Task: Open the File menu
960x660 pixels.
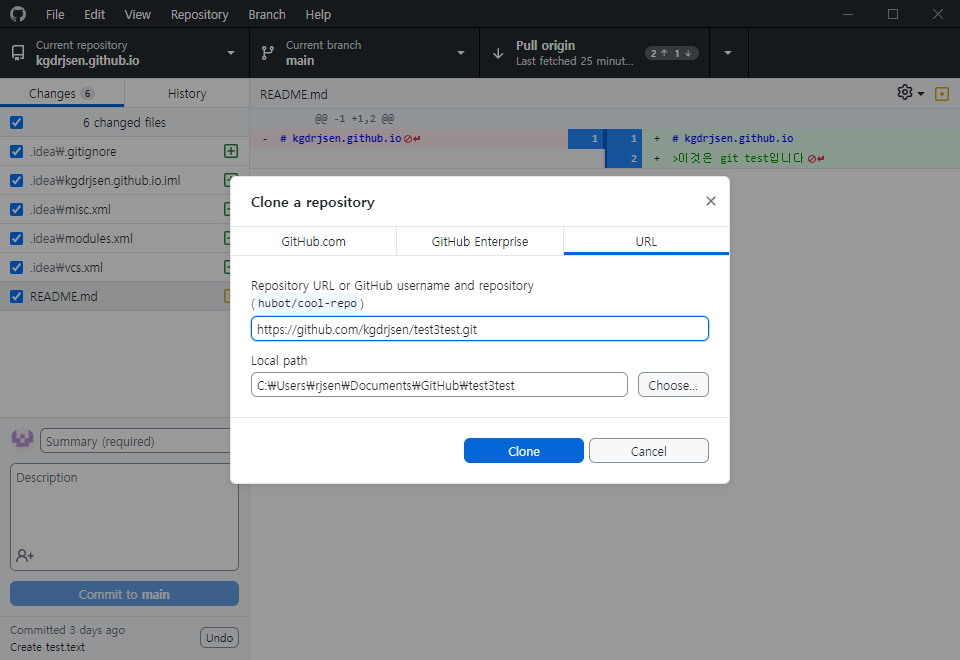Action: [x=55, y=14]
